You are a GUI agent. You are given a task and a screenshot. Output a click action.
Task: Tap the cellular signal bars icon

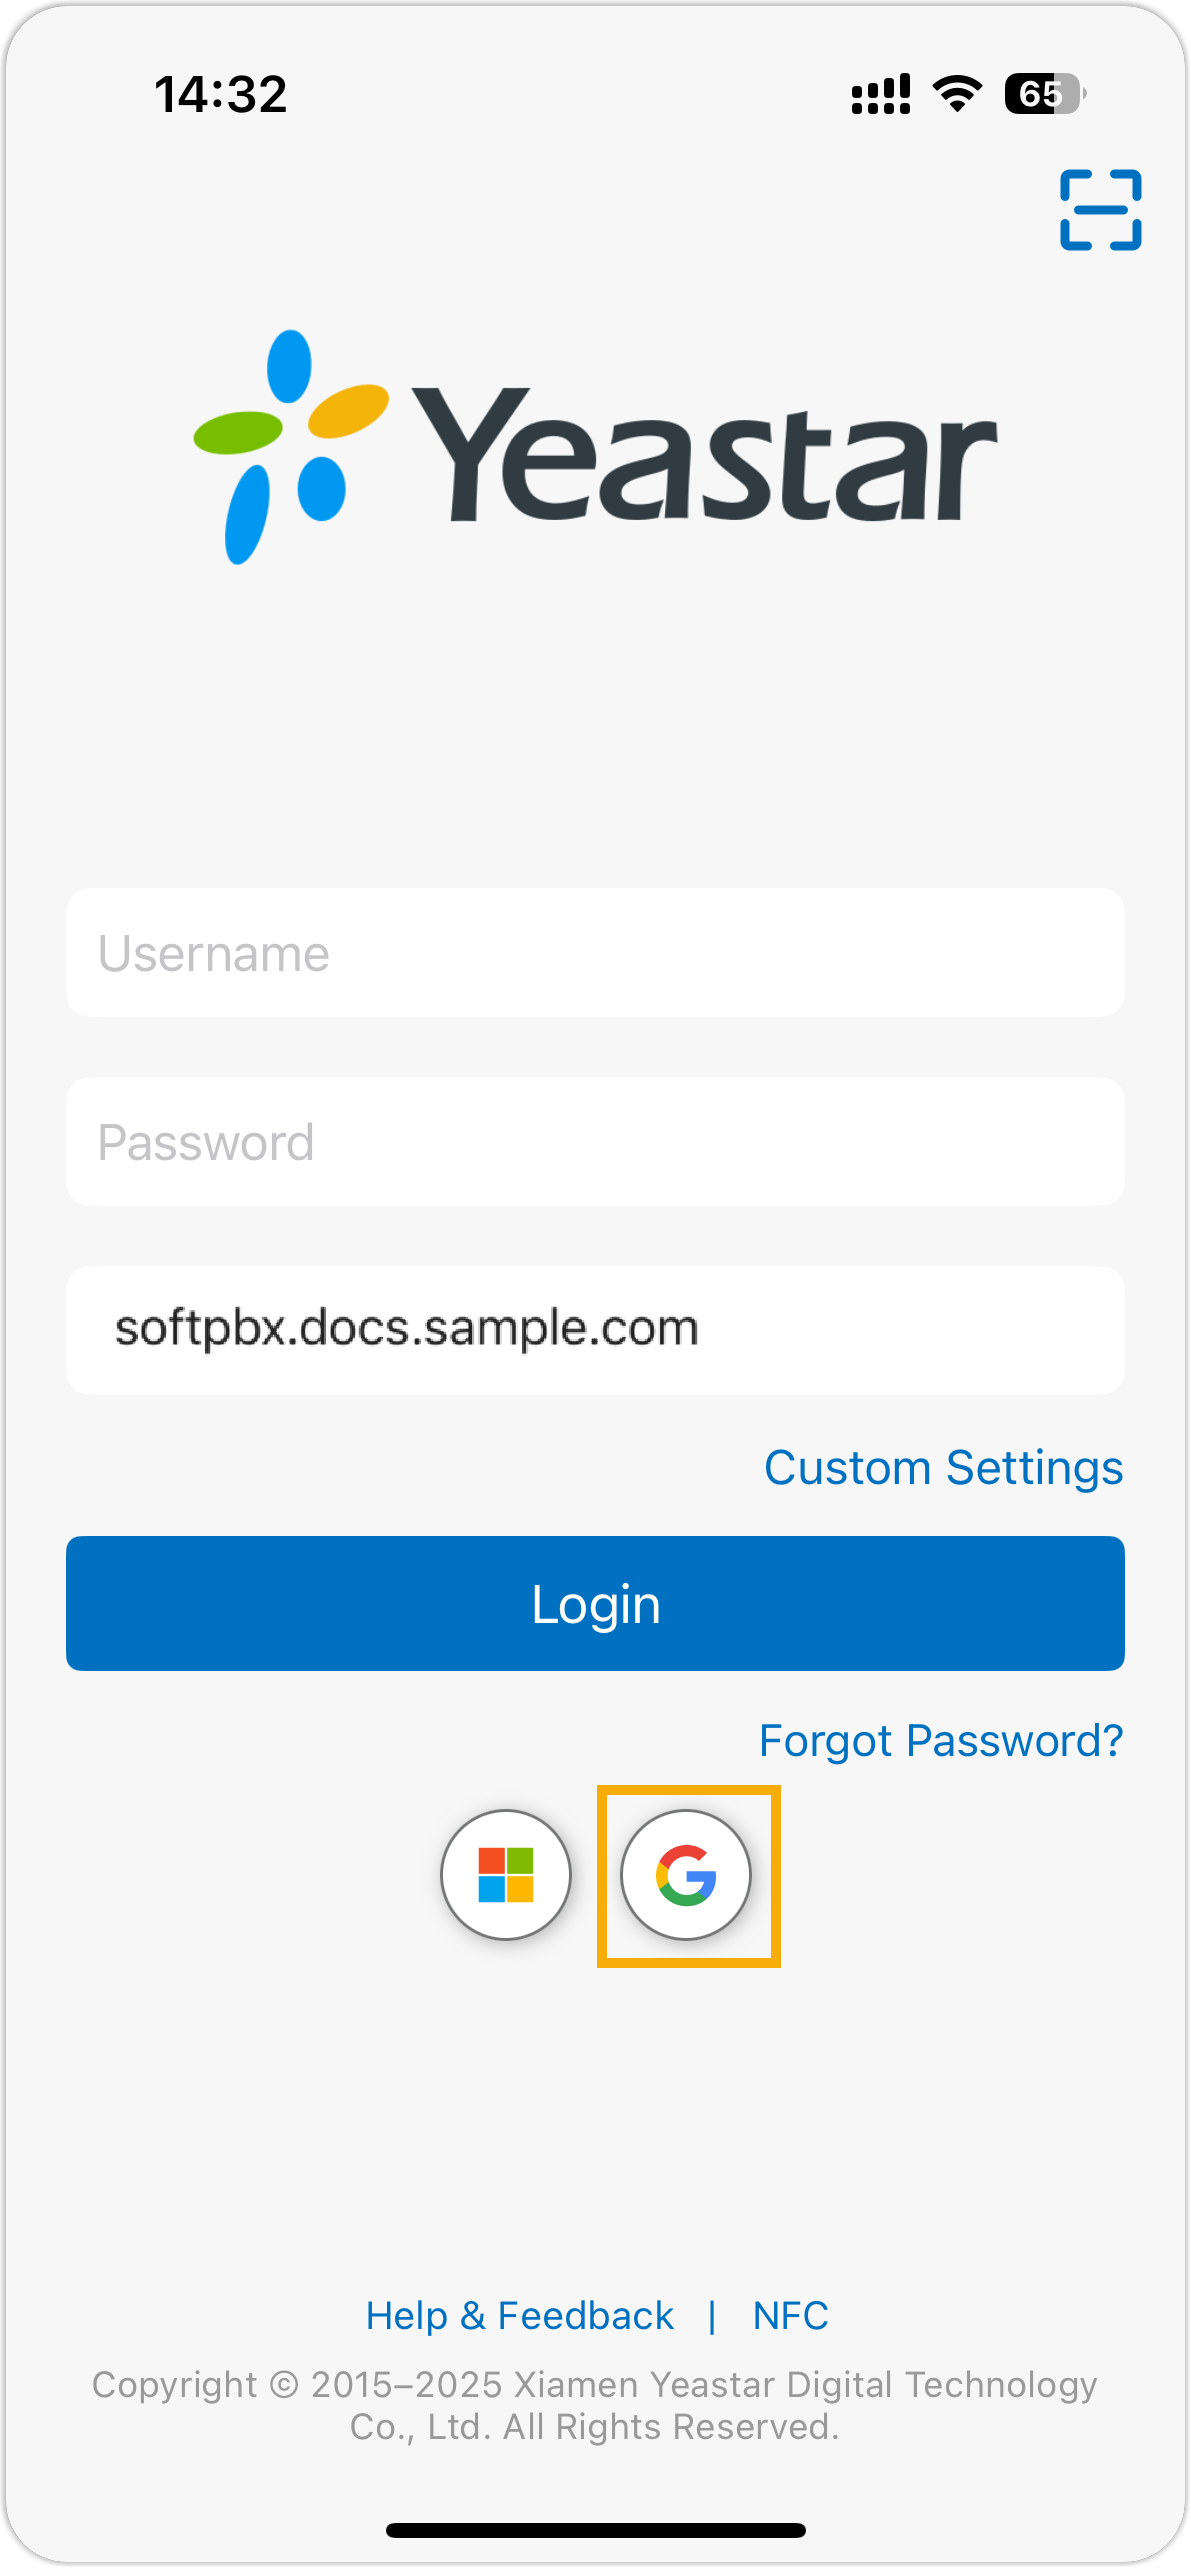880,94
